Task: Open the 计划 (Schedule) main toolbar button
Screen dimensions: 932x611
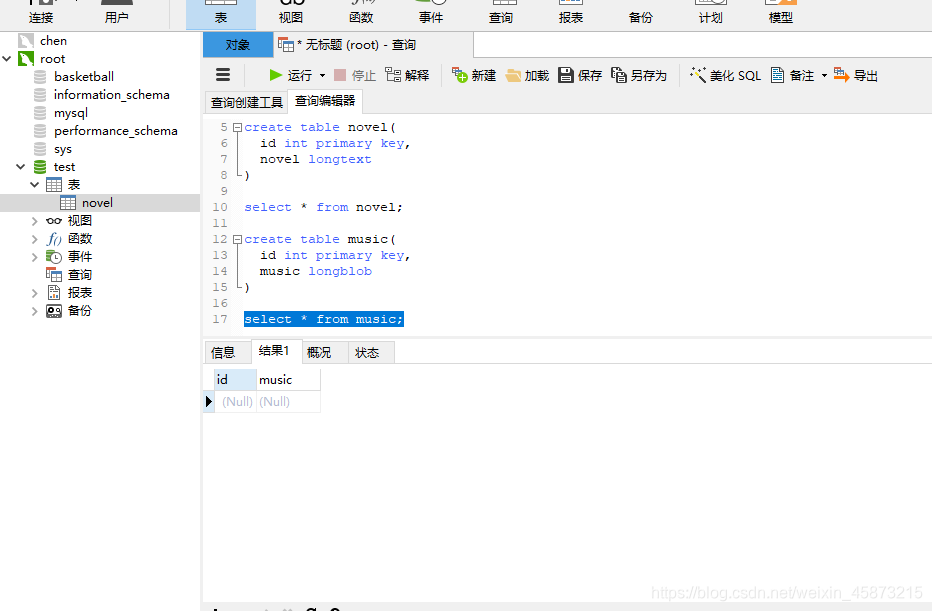Action: point(711,14)
